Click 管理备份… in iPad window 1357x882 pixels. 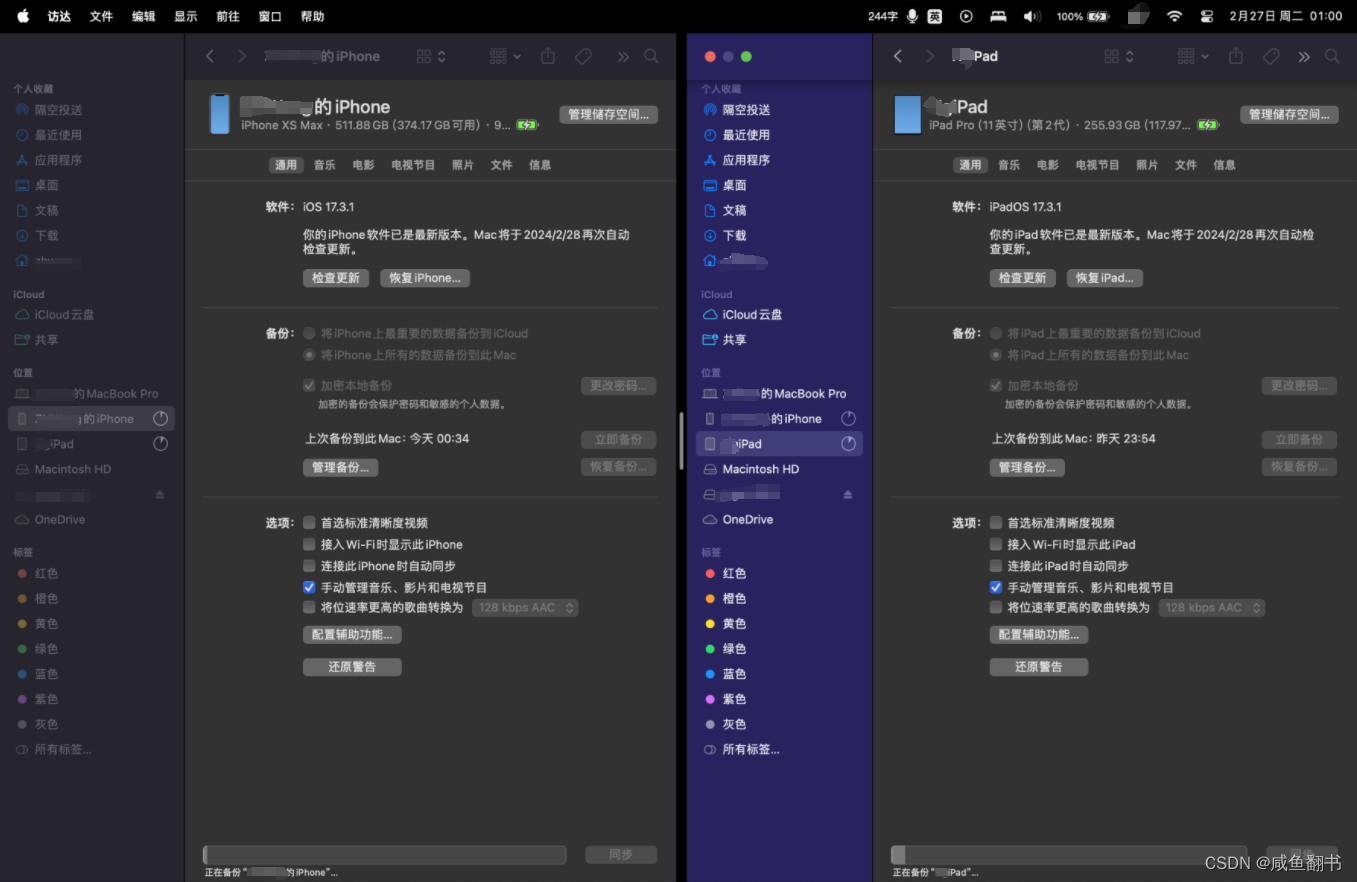[x=1027, y=467]
